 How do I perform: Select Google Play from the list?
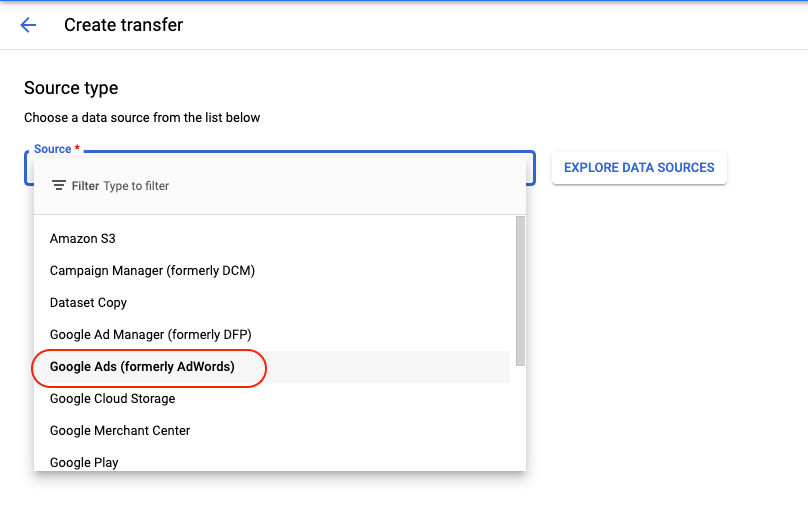[x=272, y=461]
